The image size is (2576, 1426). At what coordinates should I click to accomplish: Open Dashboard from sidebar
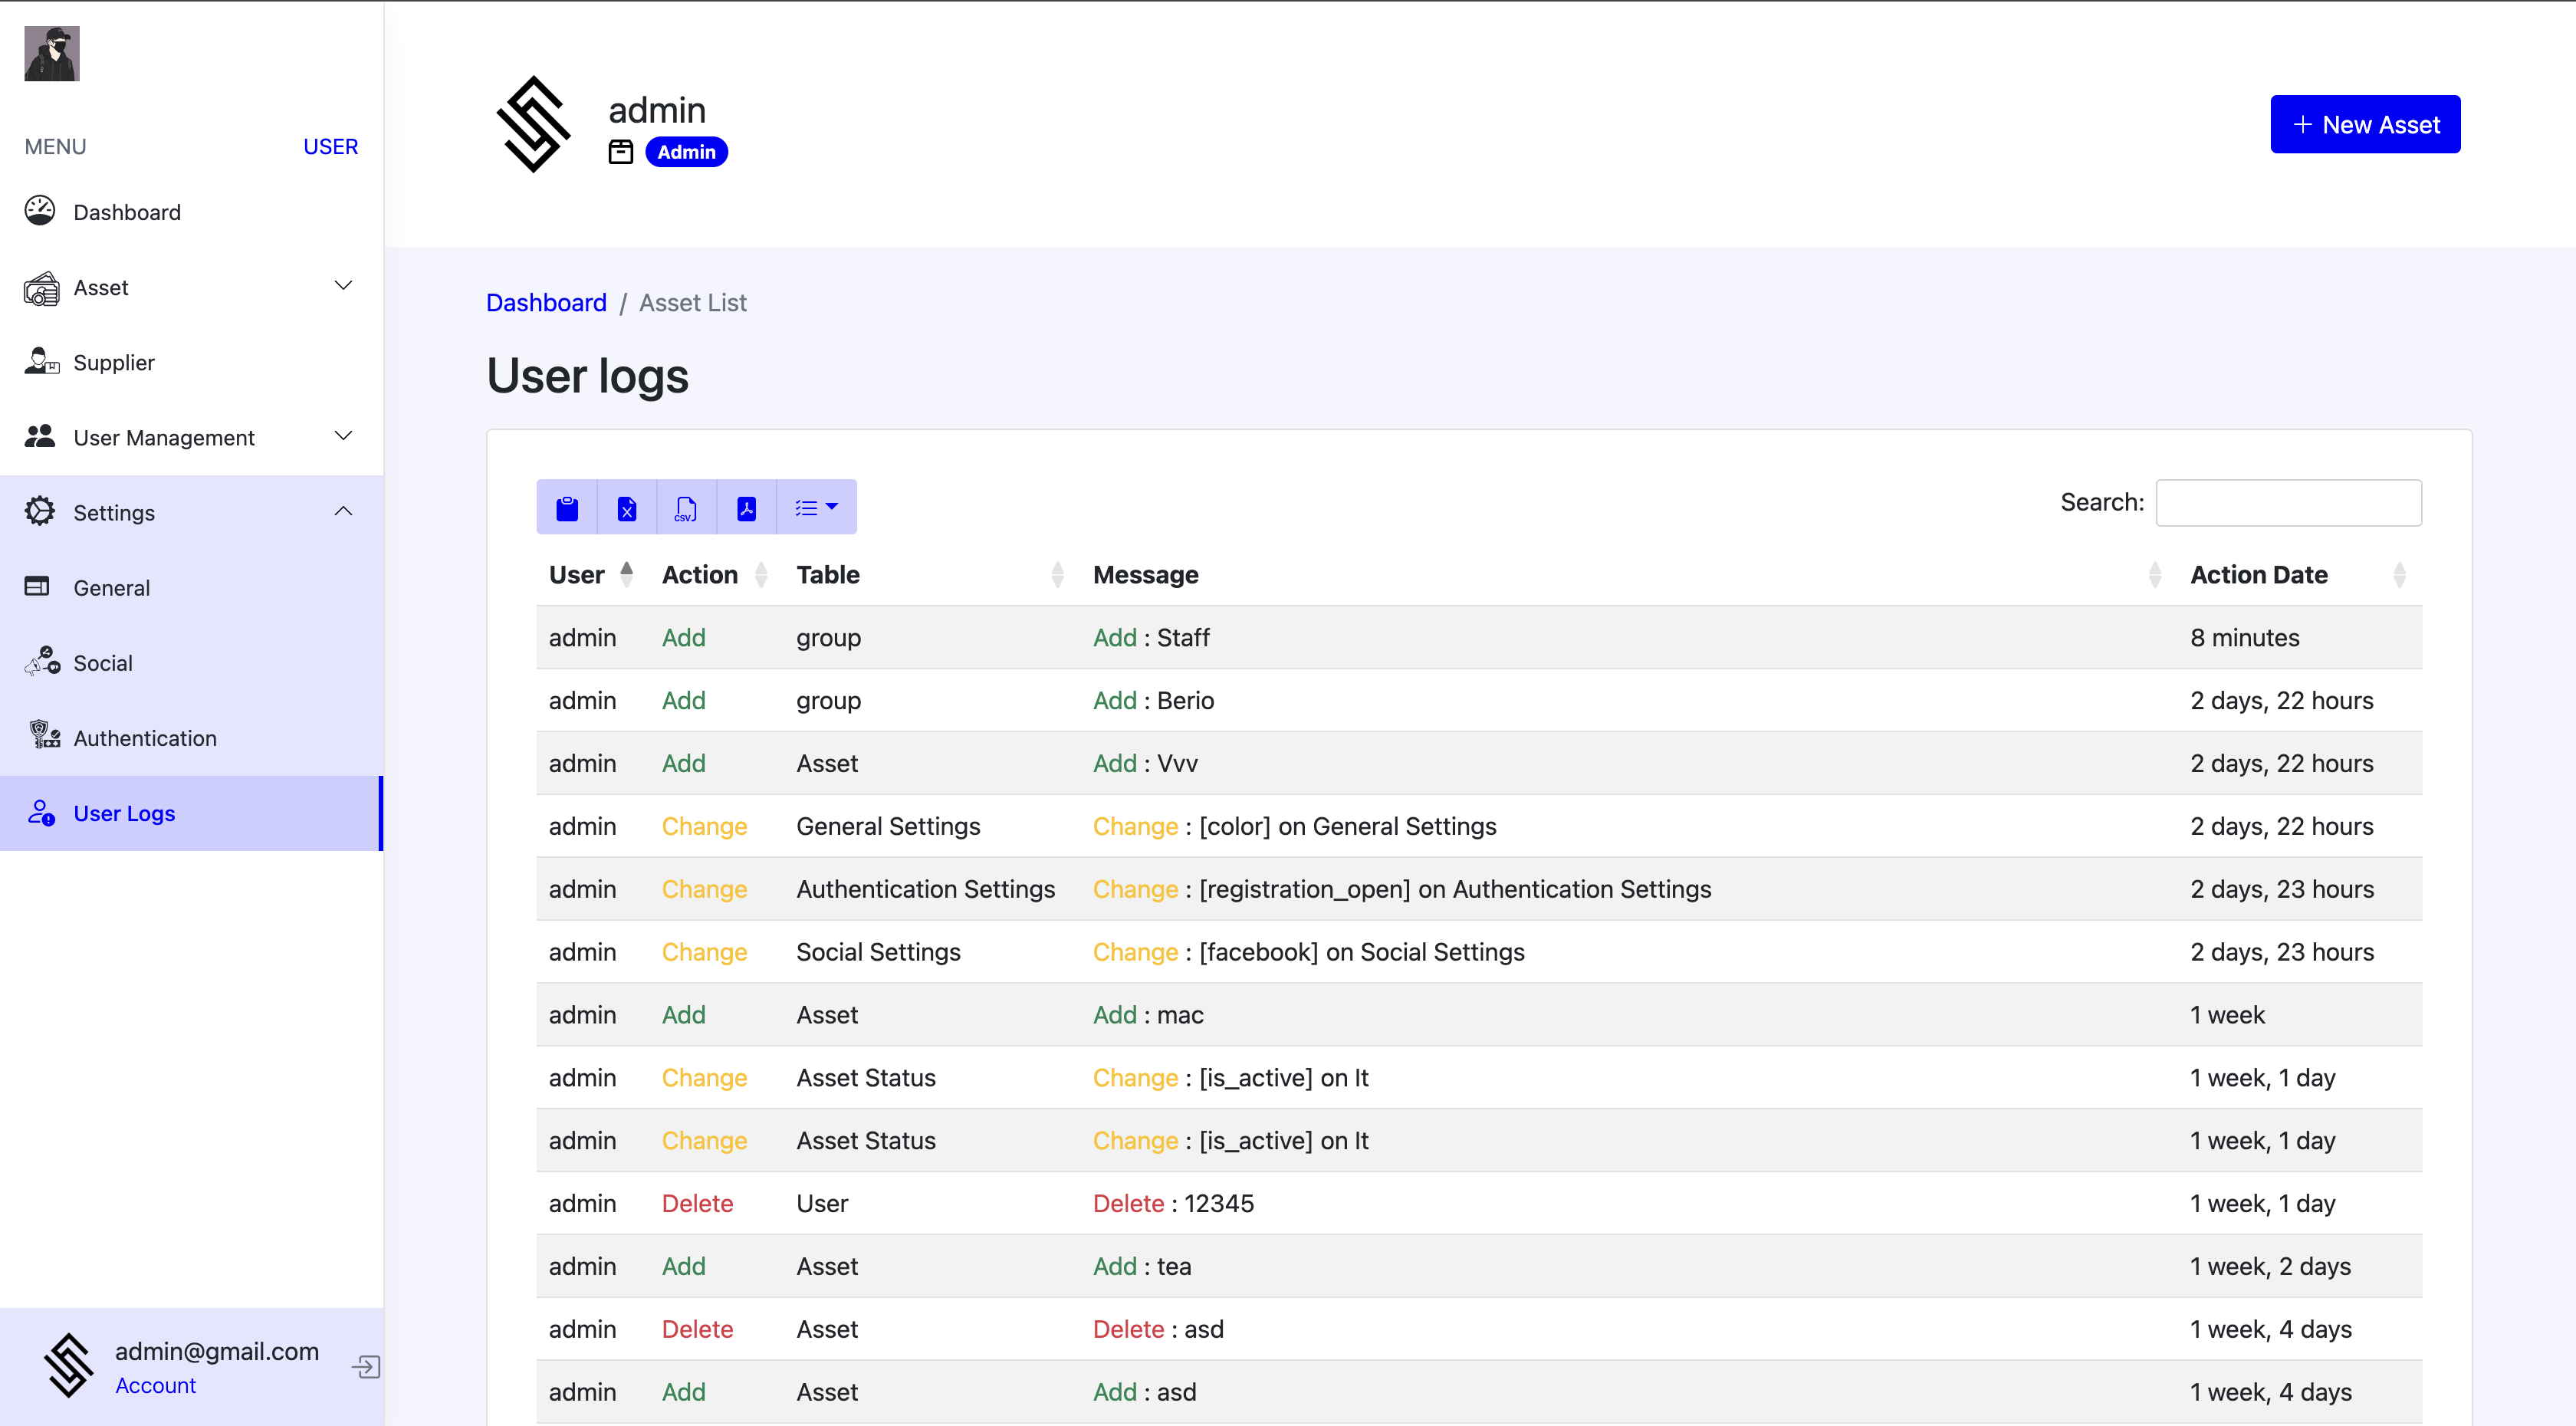[127, 212]
